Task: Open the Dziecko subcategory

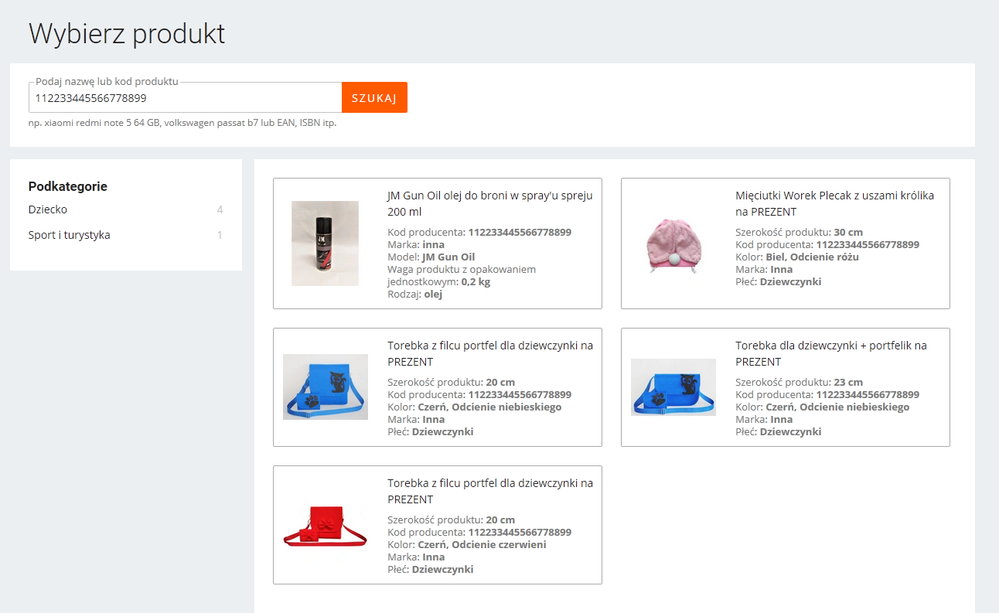Action: coord(48,210)
